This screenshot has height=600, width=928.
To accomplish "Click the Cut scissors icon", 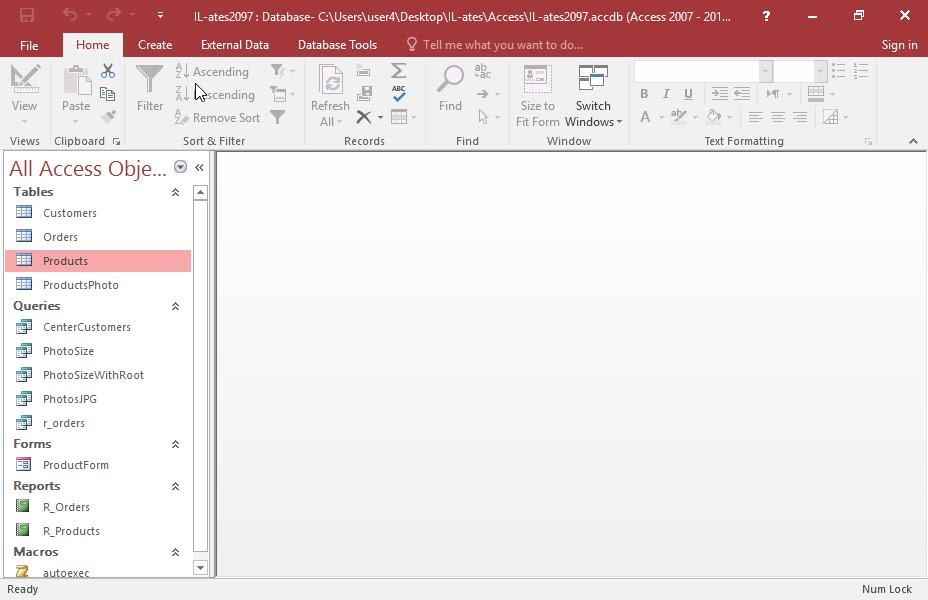I will pyautogui.click(x=108, y=72).
